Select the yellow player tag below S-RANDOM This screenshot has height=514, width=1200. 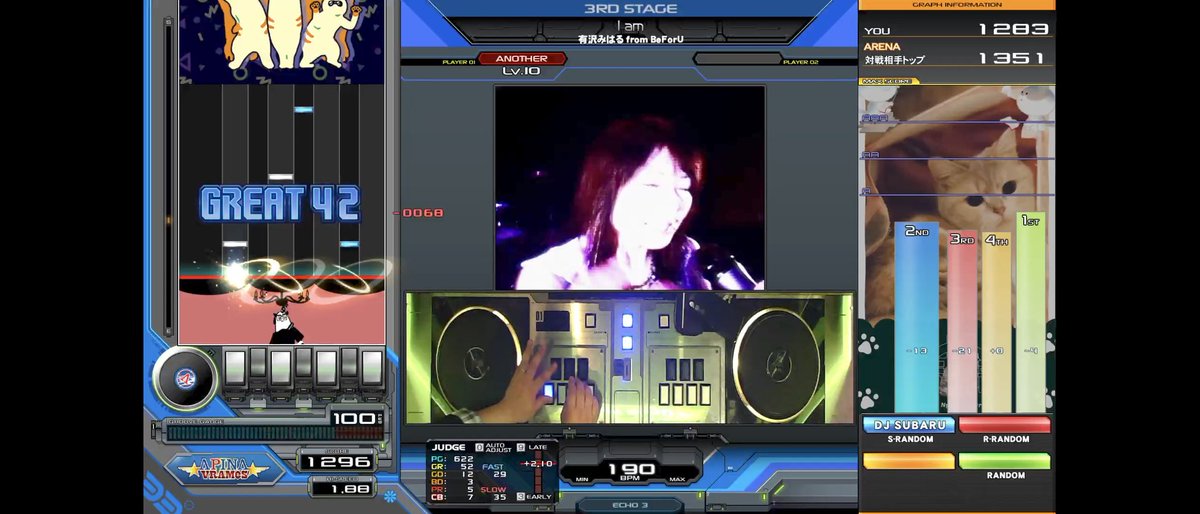tap(909, 460)
